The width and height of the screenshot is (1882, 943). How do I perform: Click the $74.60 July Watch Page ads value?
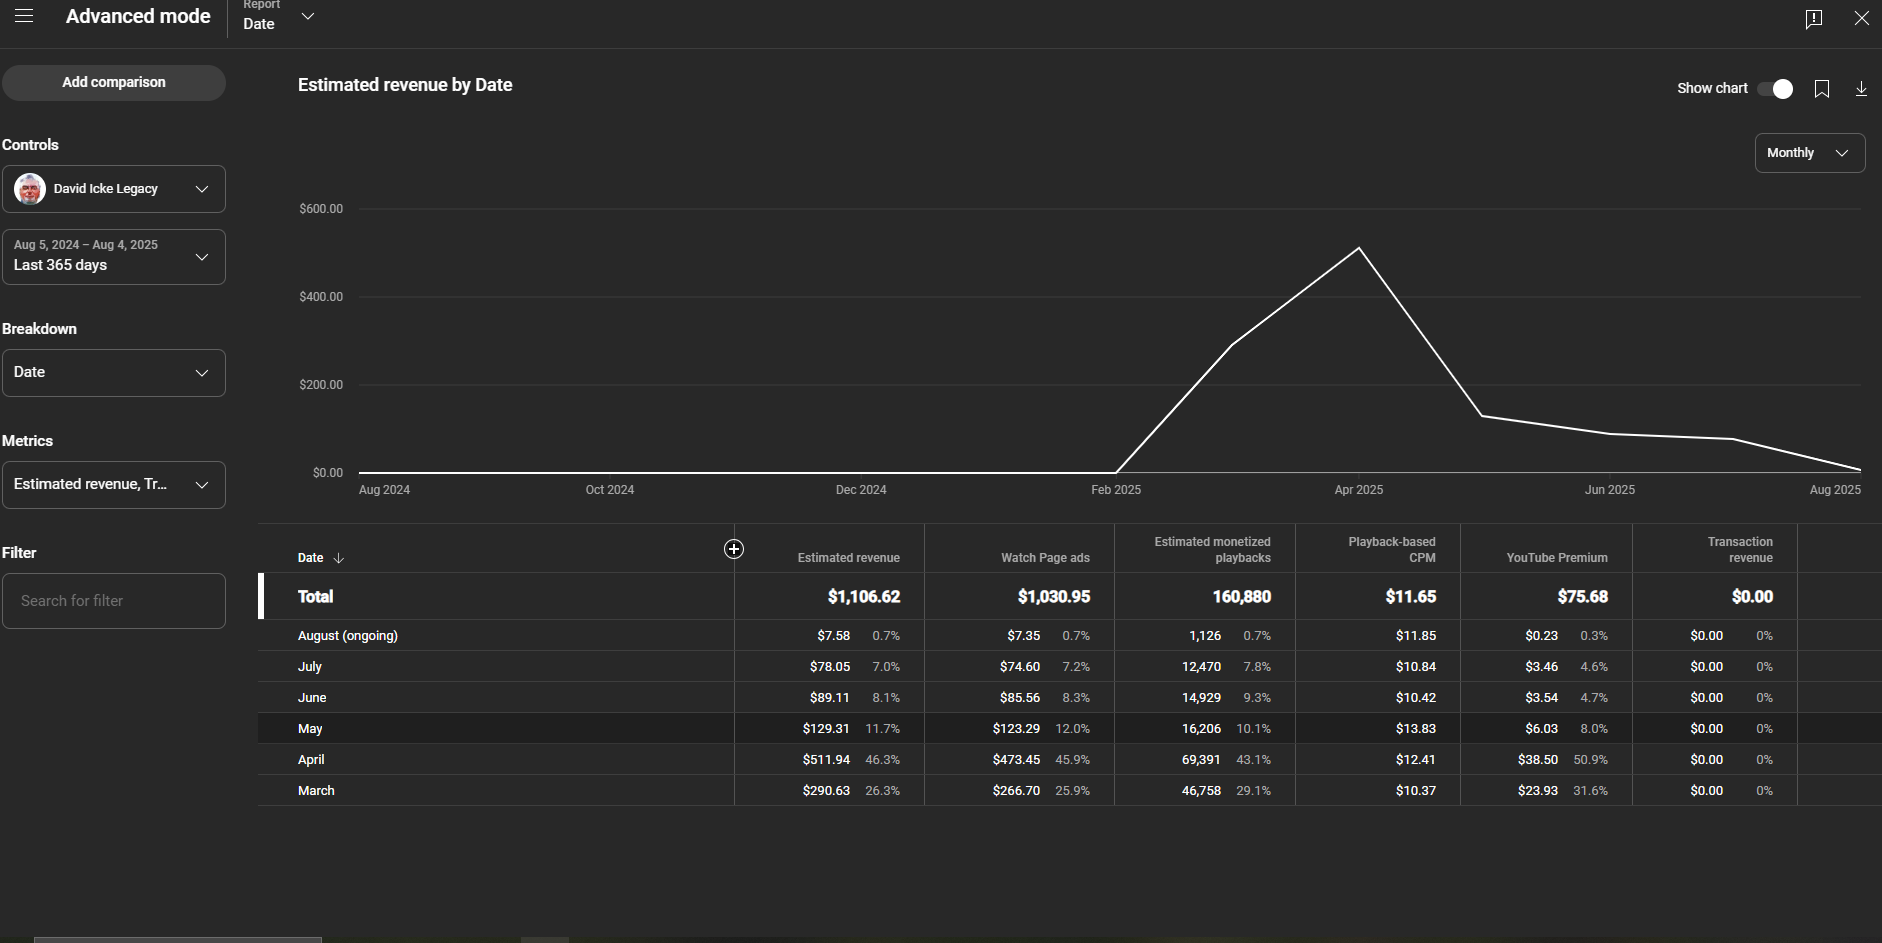[1020, 667]
